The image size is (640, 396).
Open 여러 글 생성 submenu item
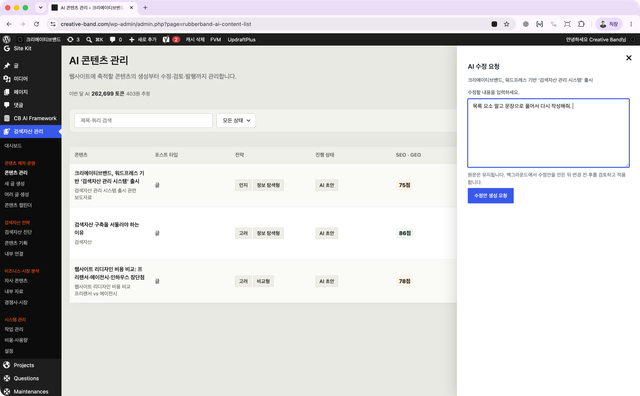tap(16, 194)
